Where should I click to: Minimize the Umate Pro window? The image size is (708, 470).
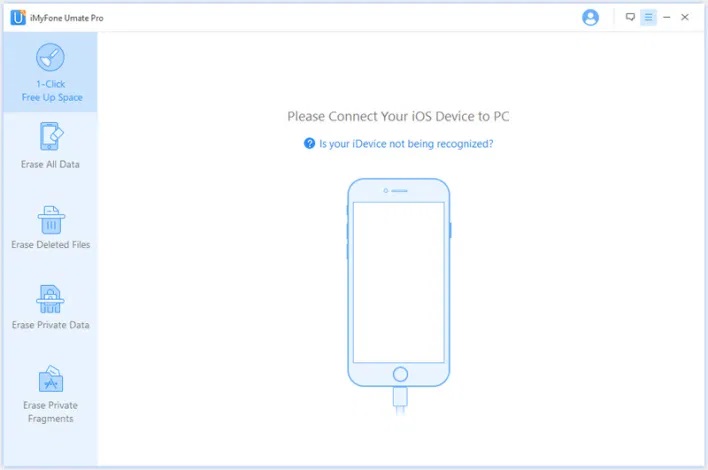coord(666,17)
